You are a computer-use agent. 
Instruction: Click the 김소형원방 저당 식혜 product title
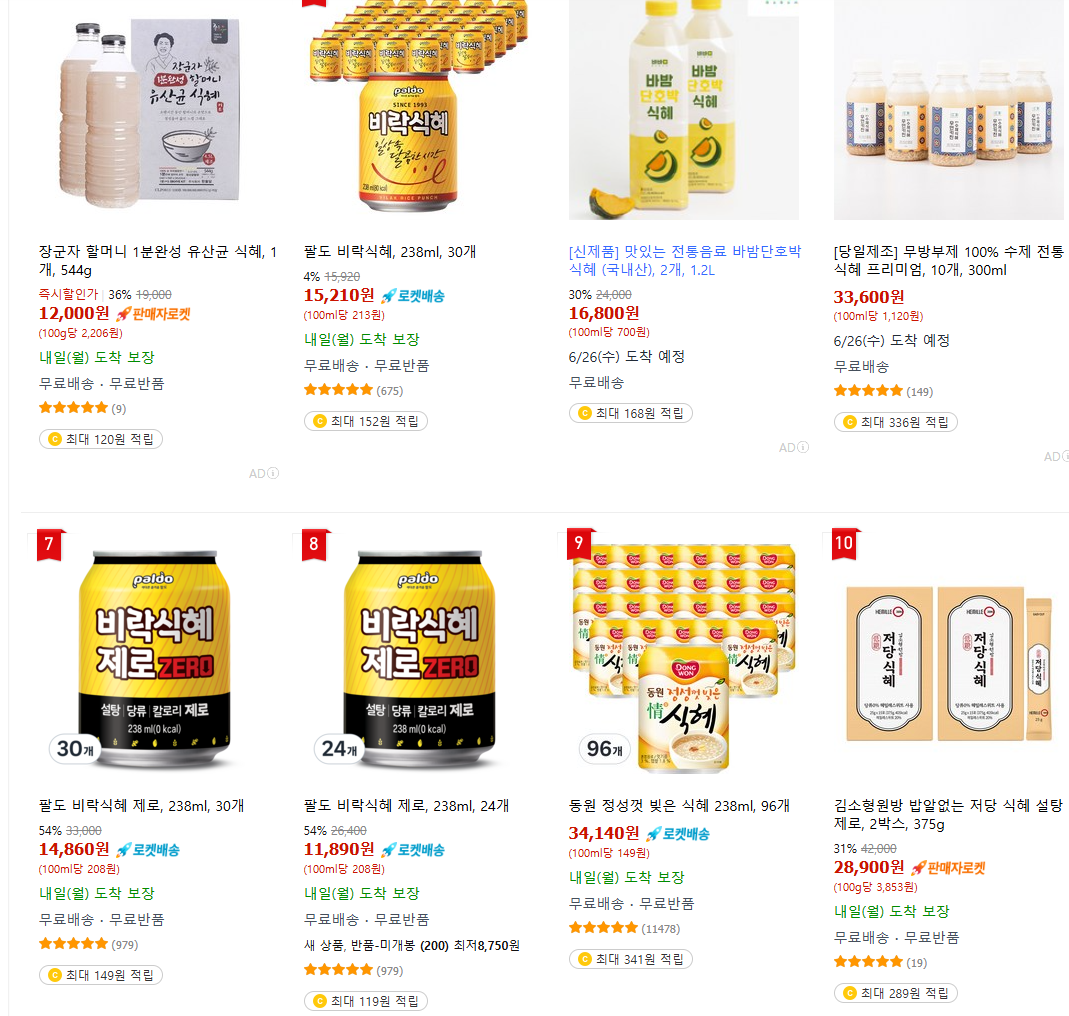[948, 815]
